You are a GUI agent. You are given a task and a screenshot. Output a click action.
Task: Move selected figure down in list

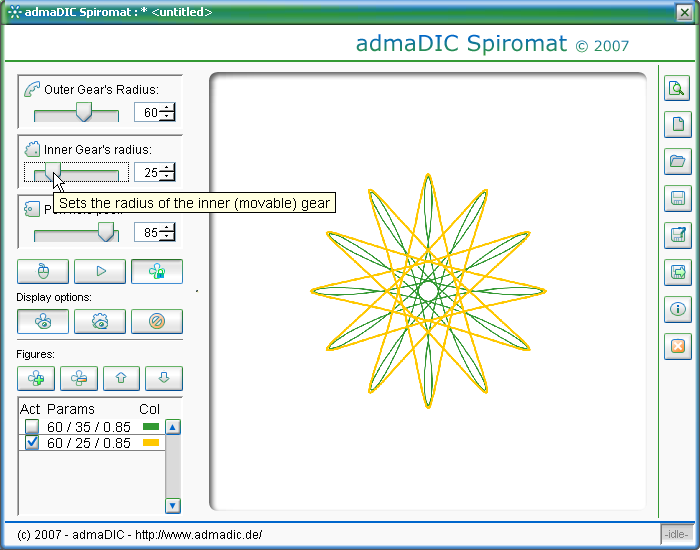164,378
